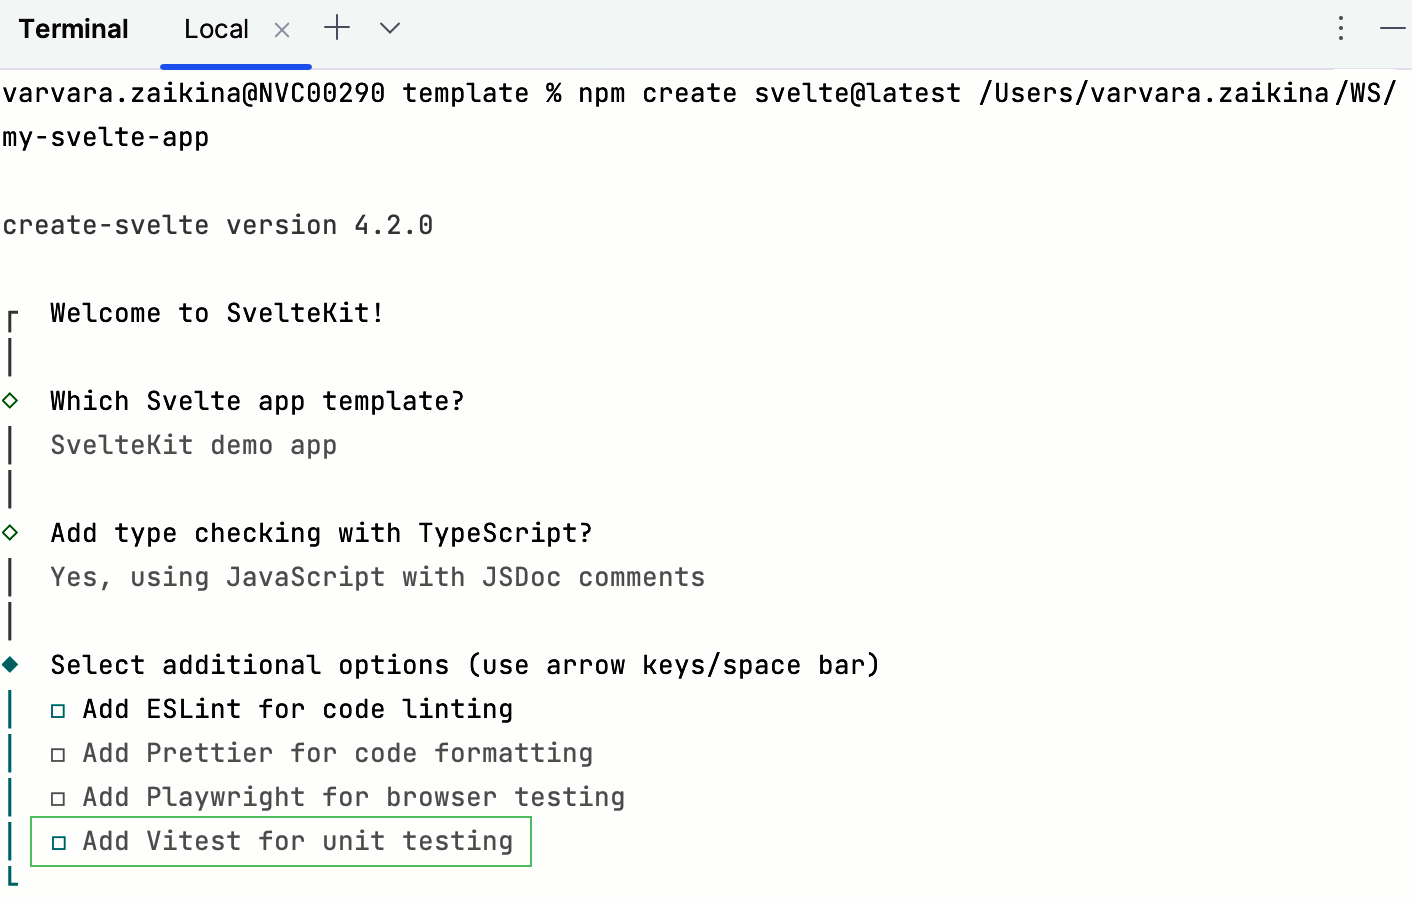The height and width of the screenshot is (900, 1412).
Task: Check the Vitest option checkbox
Action: tap(58, 843)
